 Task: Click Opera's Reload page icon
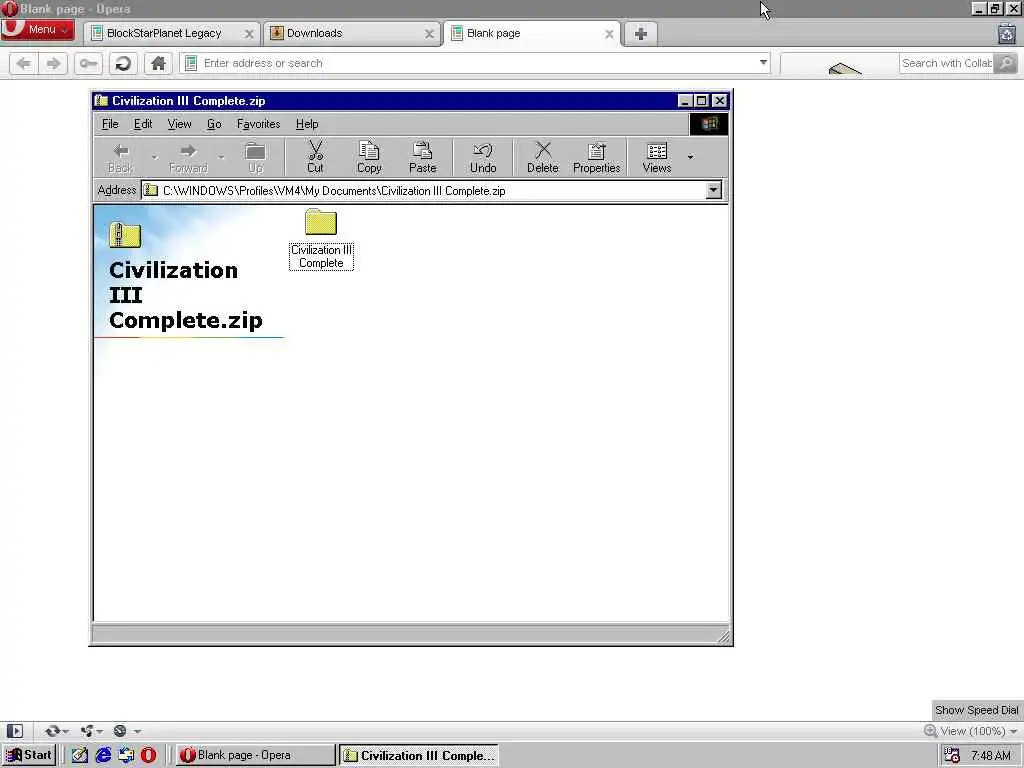(122, 63)
